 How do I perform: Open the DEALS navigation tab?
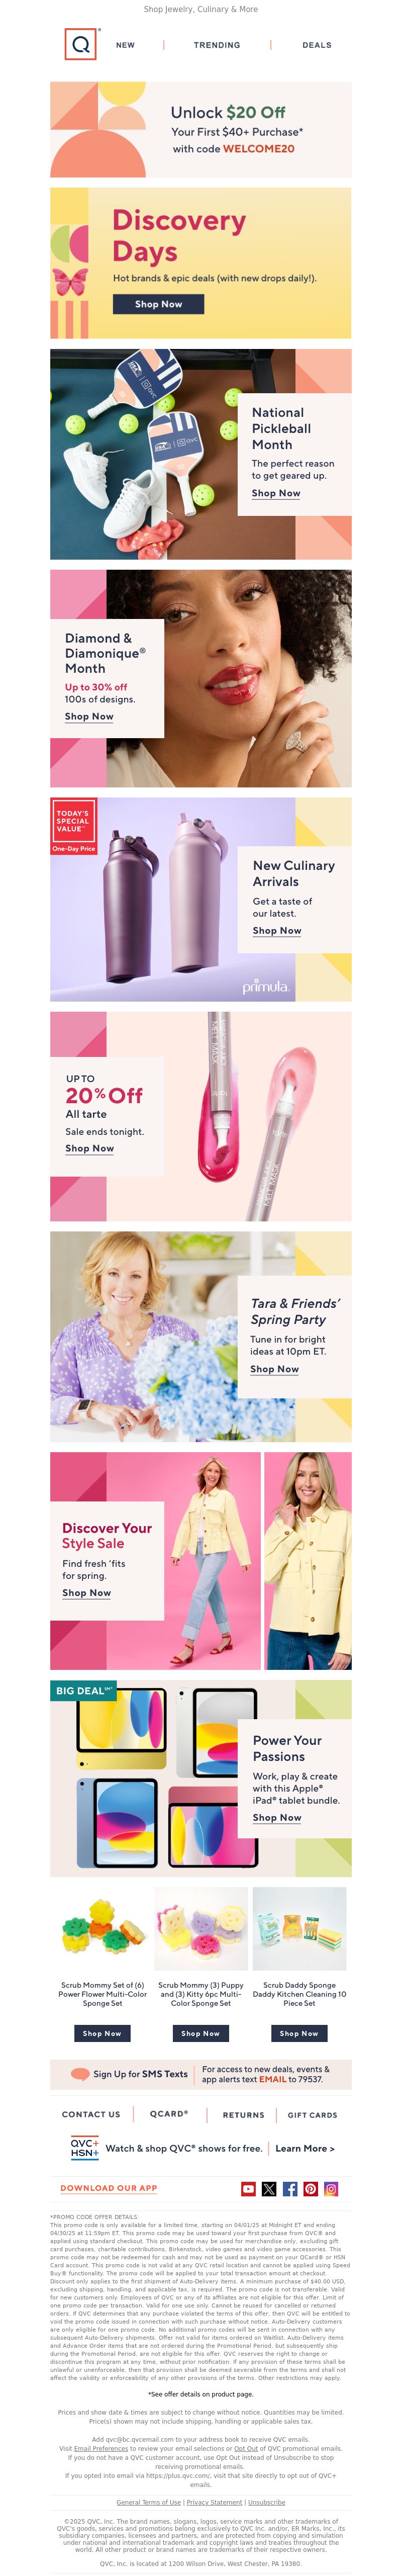(317, 45)
